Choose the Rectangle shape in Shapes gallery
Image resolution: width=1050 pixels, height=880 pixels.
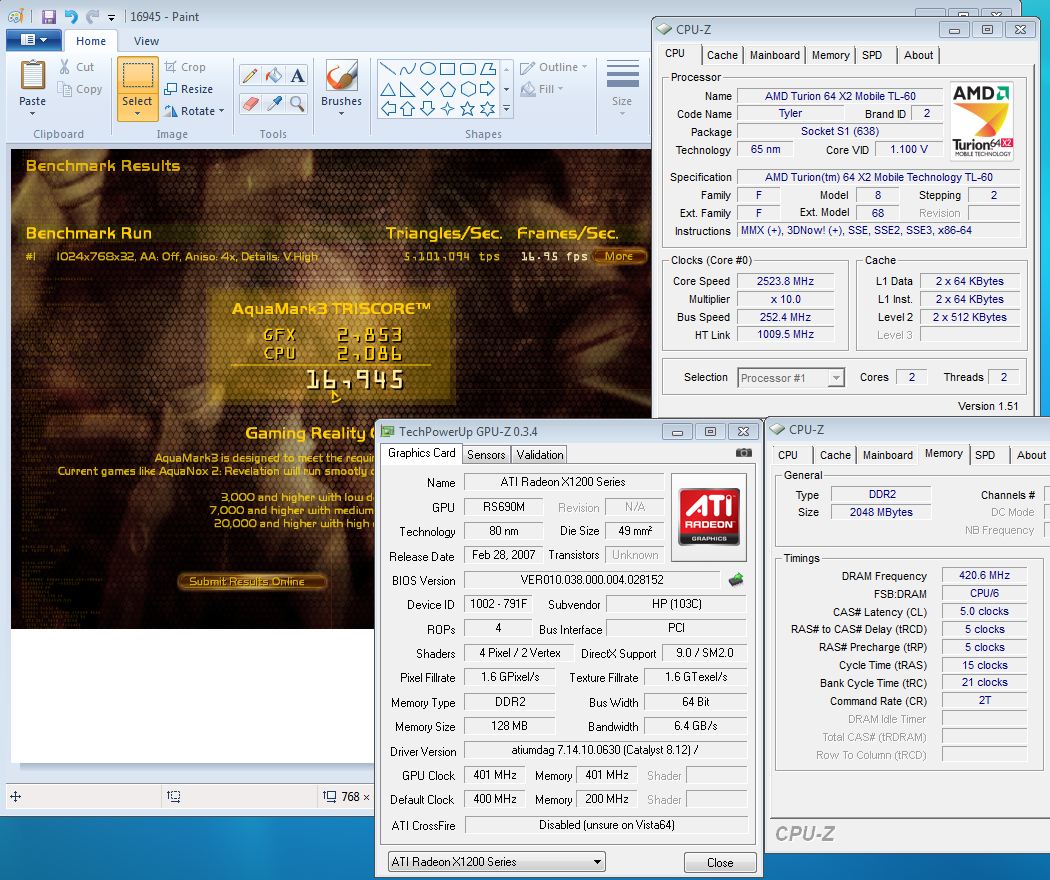pos(448,69)
